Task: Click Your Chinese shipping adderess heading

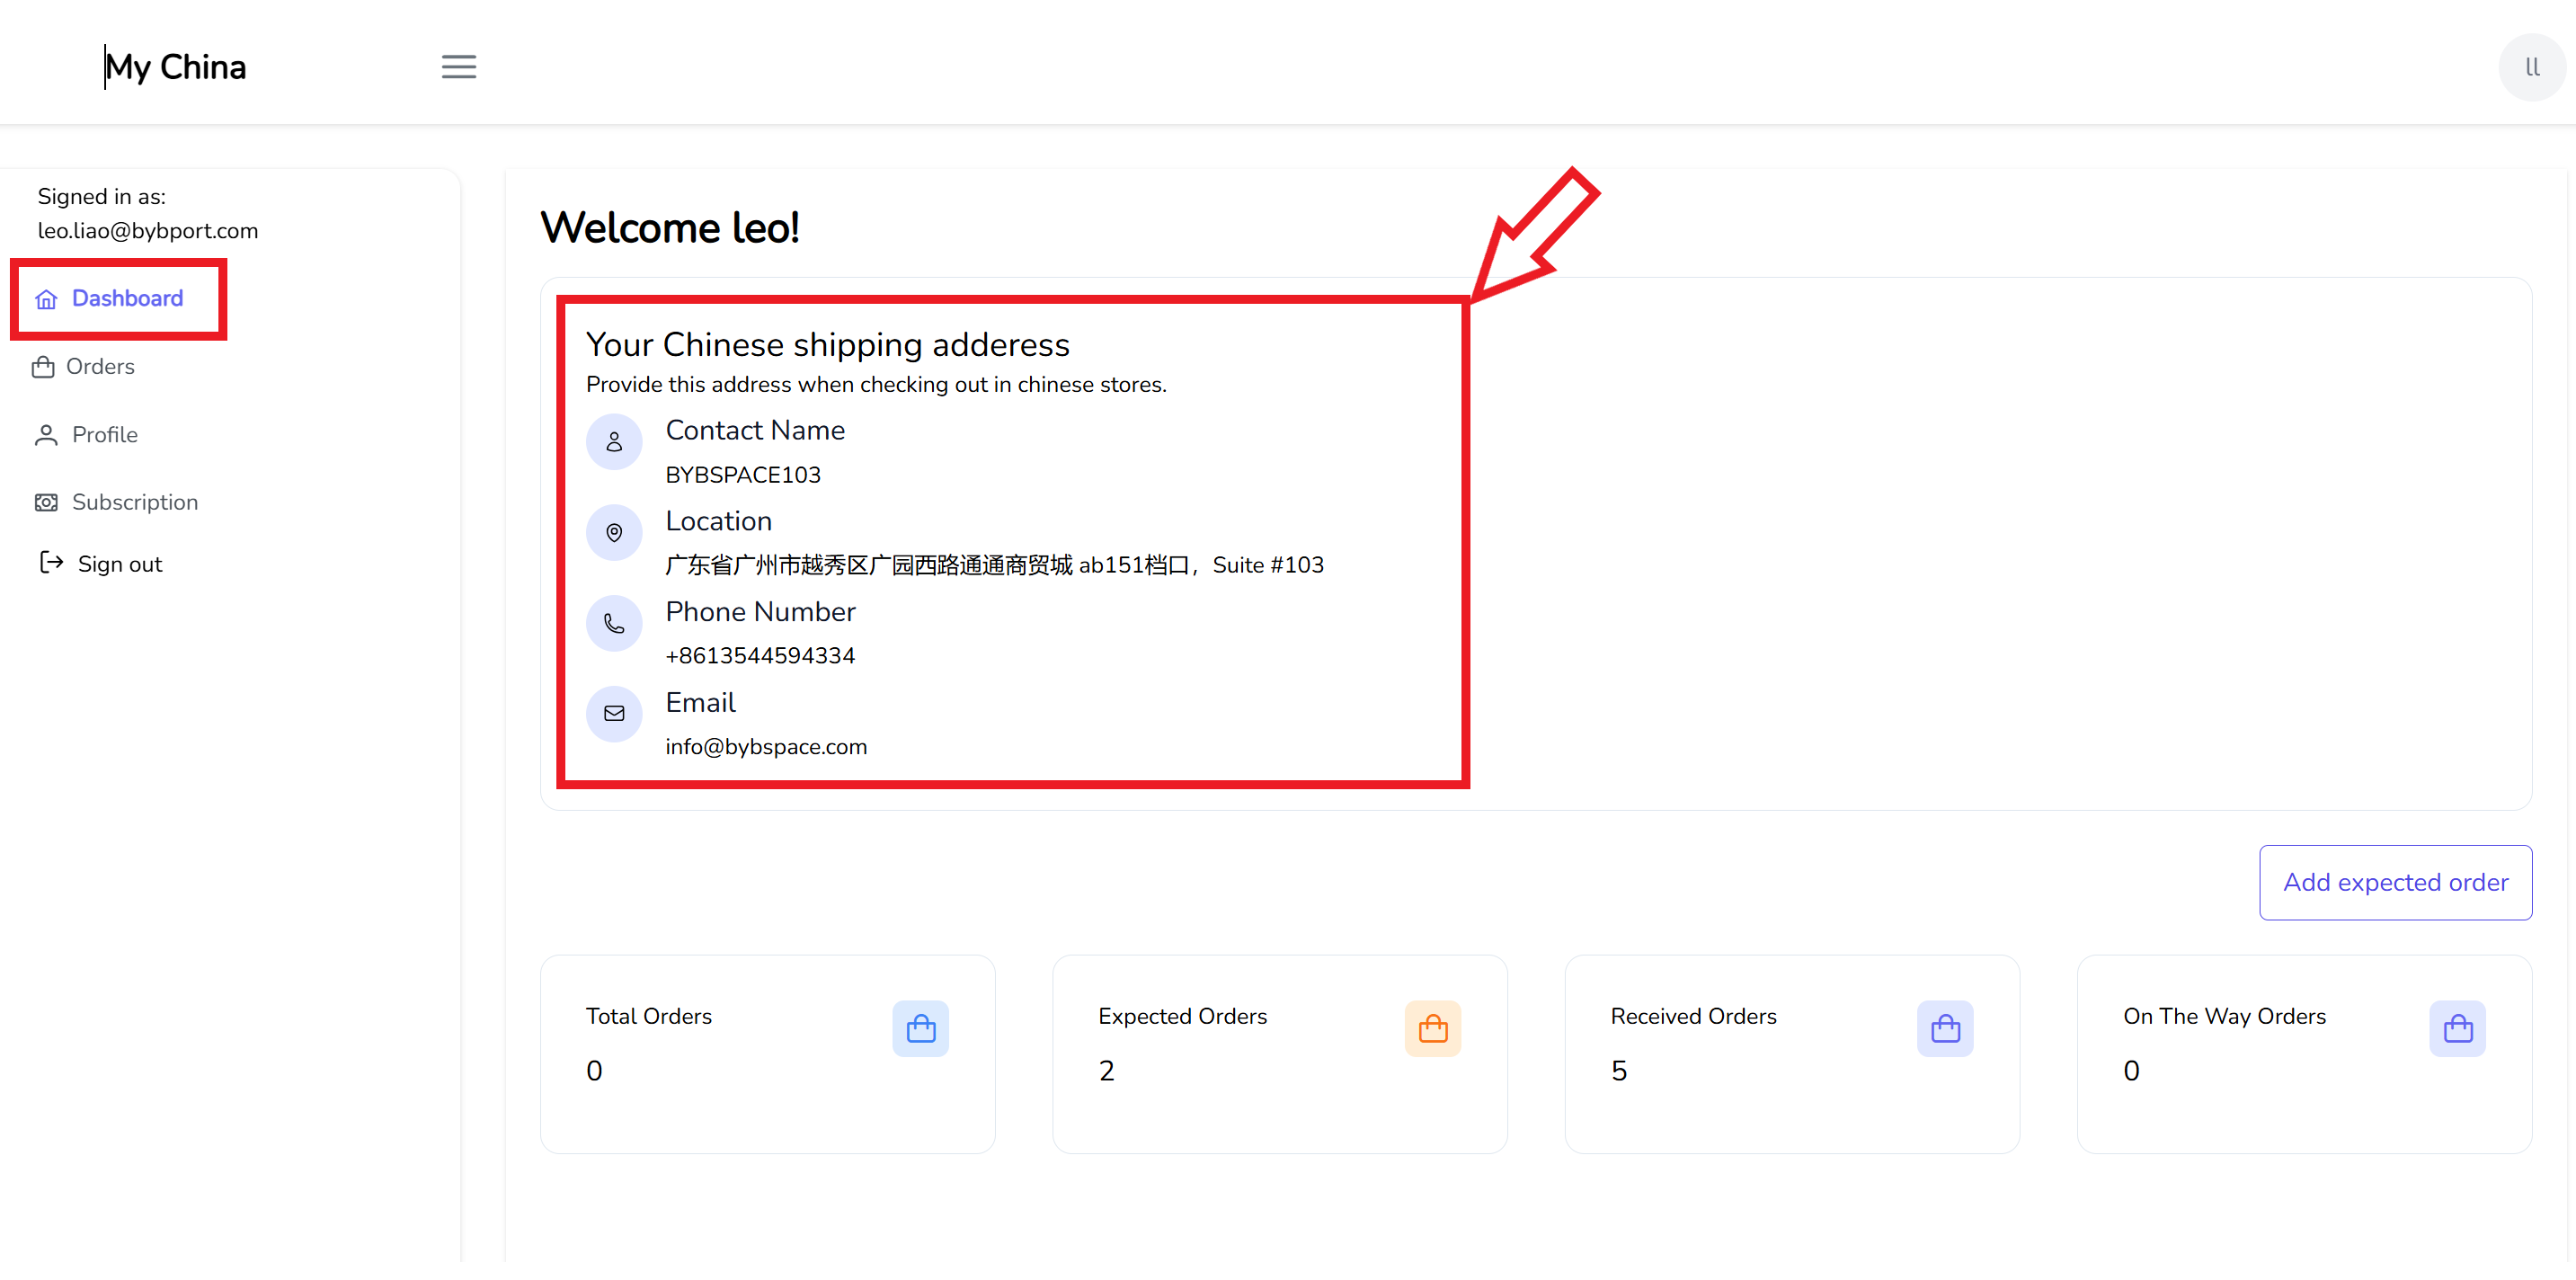Action: click(x=828, y=344)
